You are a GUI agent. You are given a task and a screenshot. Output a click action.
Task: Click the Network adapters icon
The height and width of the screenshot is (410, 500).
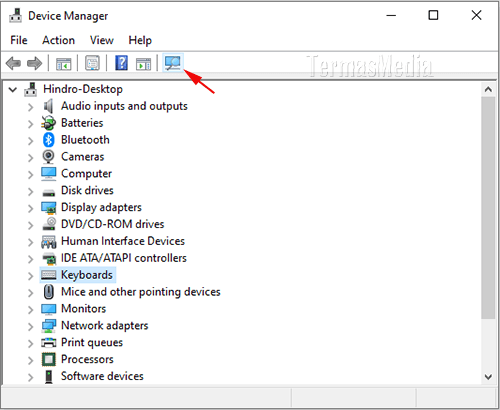click(x=49, y=326)
